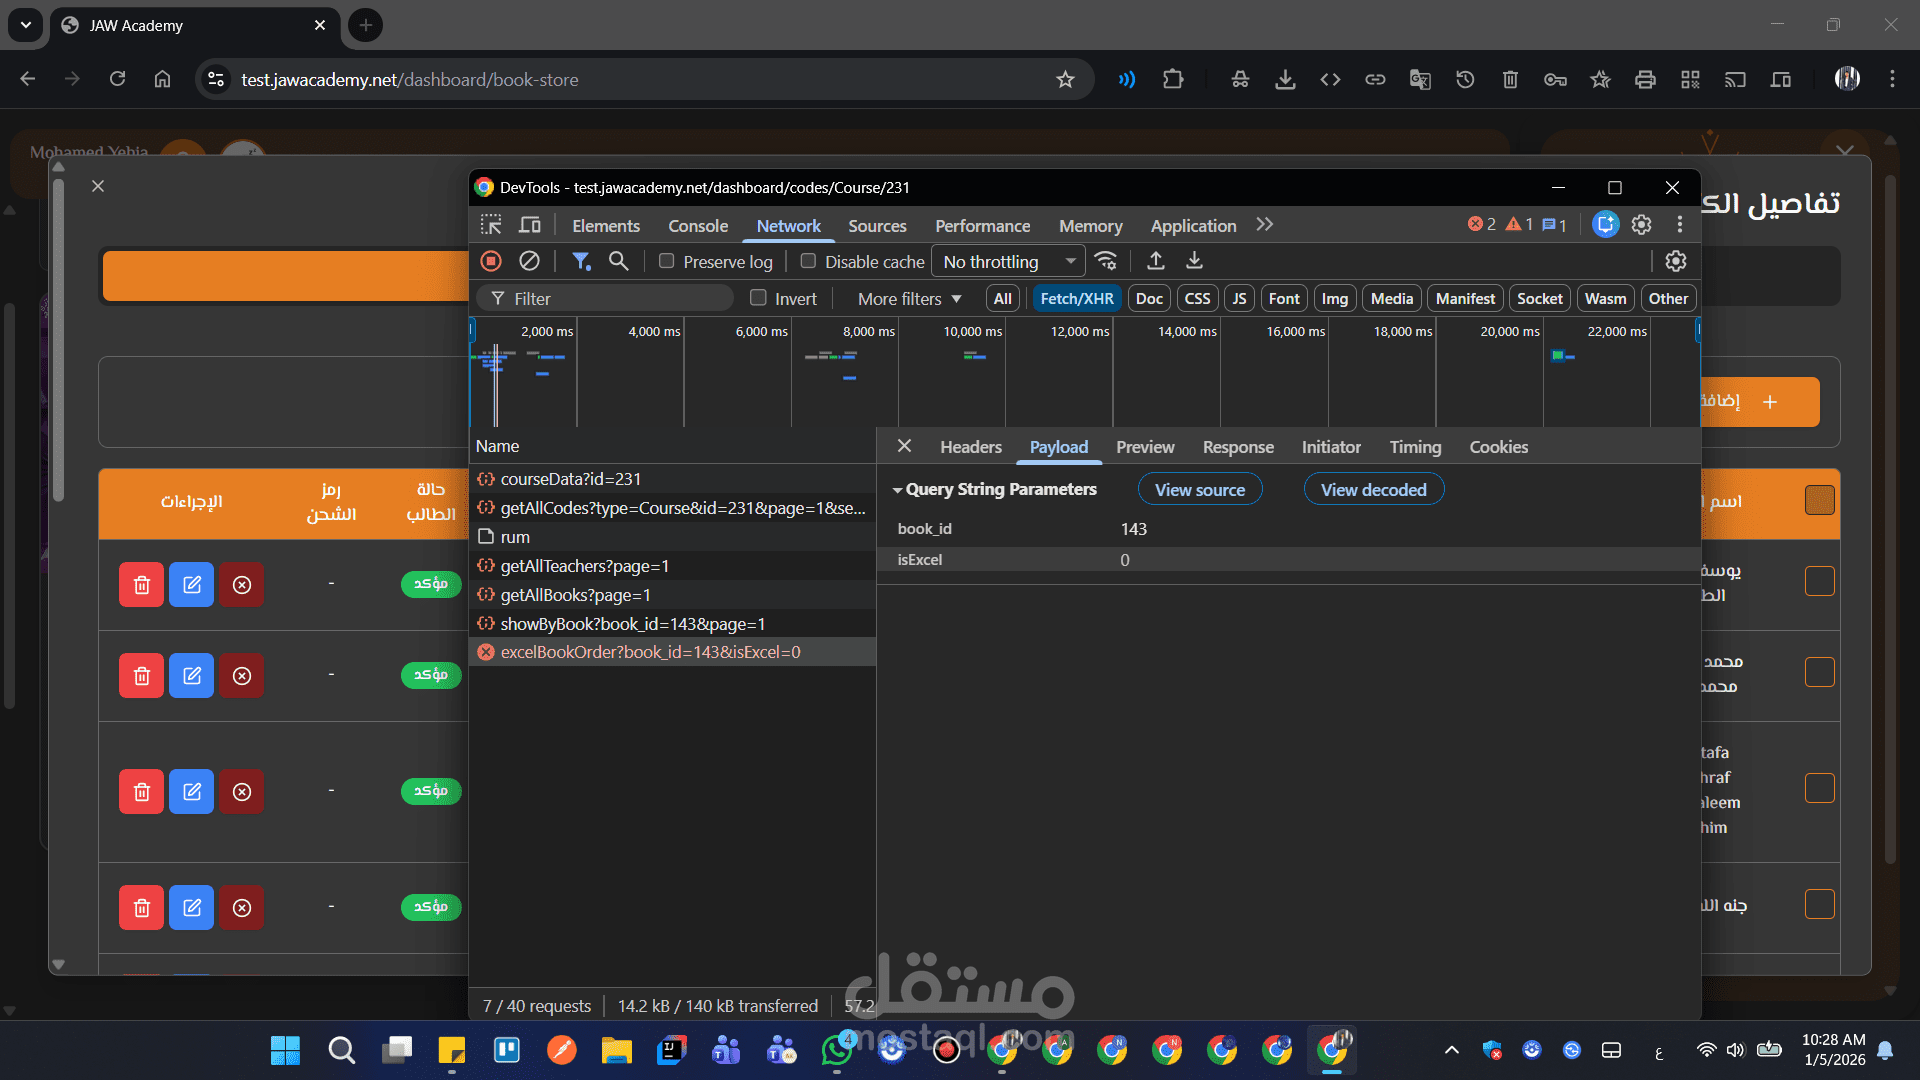The height and width of the screenshot is (1080, 1920).
Task: Click the View decoded button
Action: coord(1374,489)
